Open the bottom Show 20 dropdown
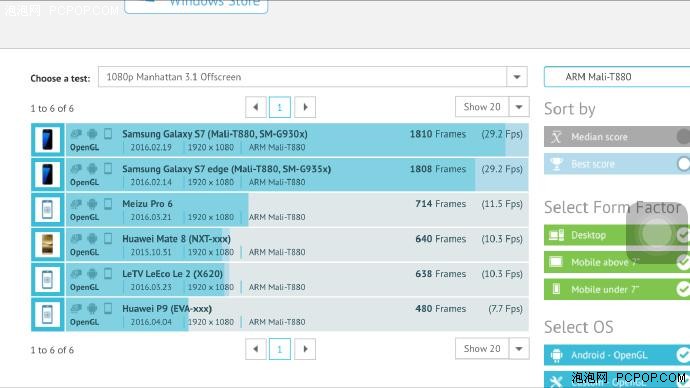690x388 pixels. (492, 349)
